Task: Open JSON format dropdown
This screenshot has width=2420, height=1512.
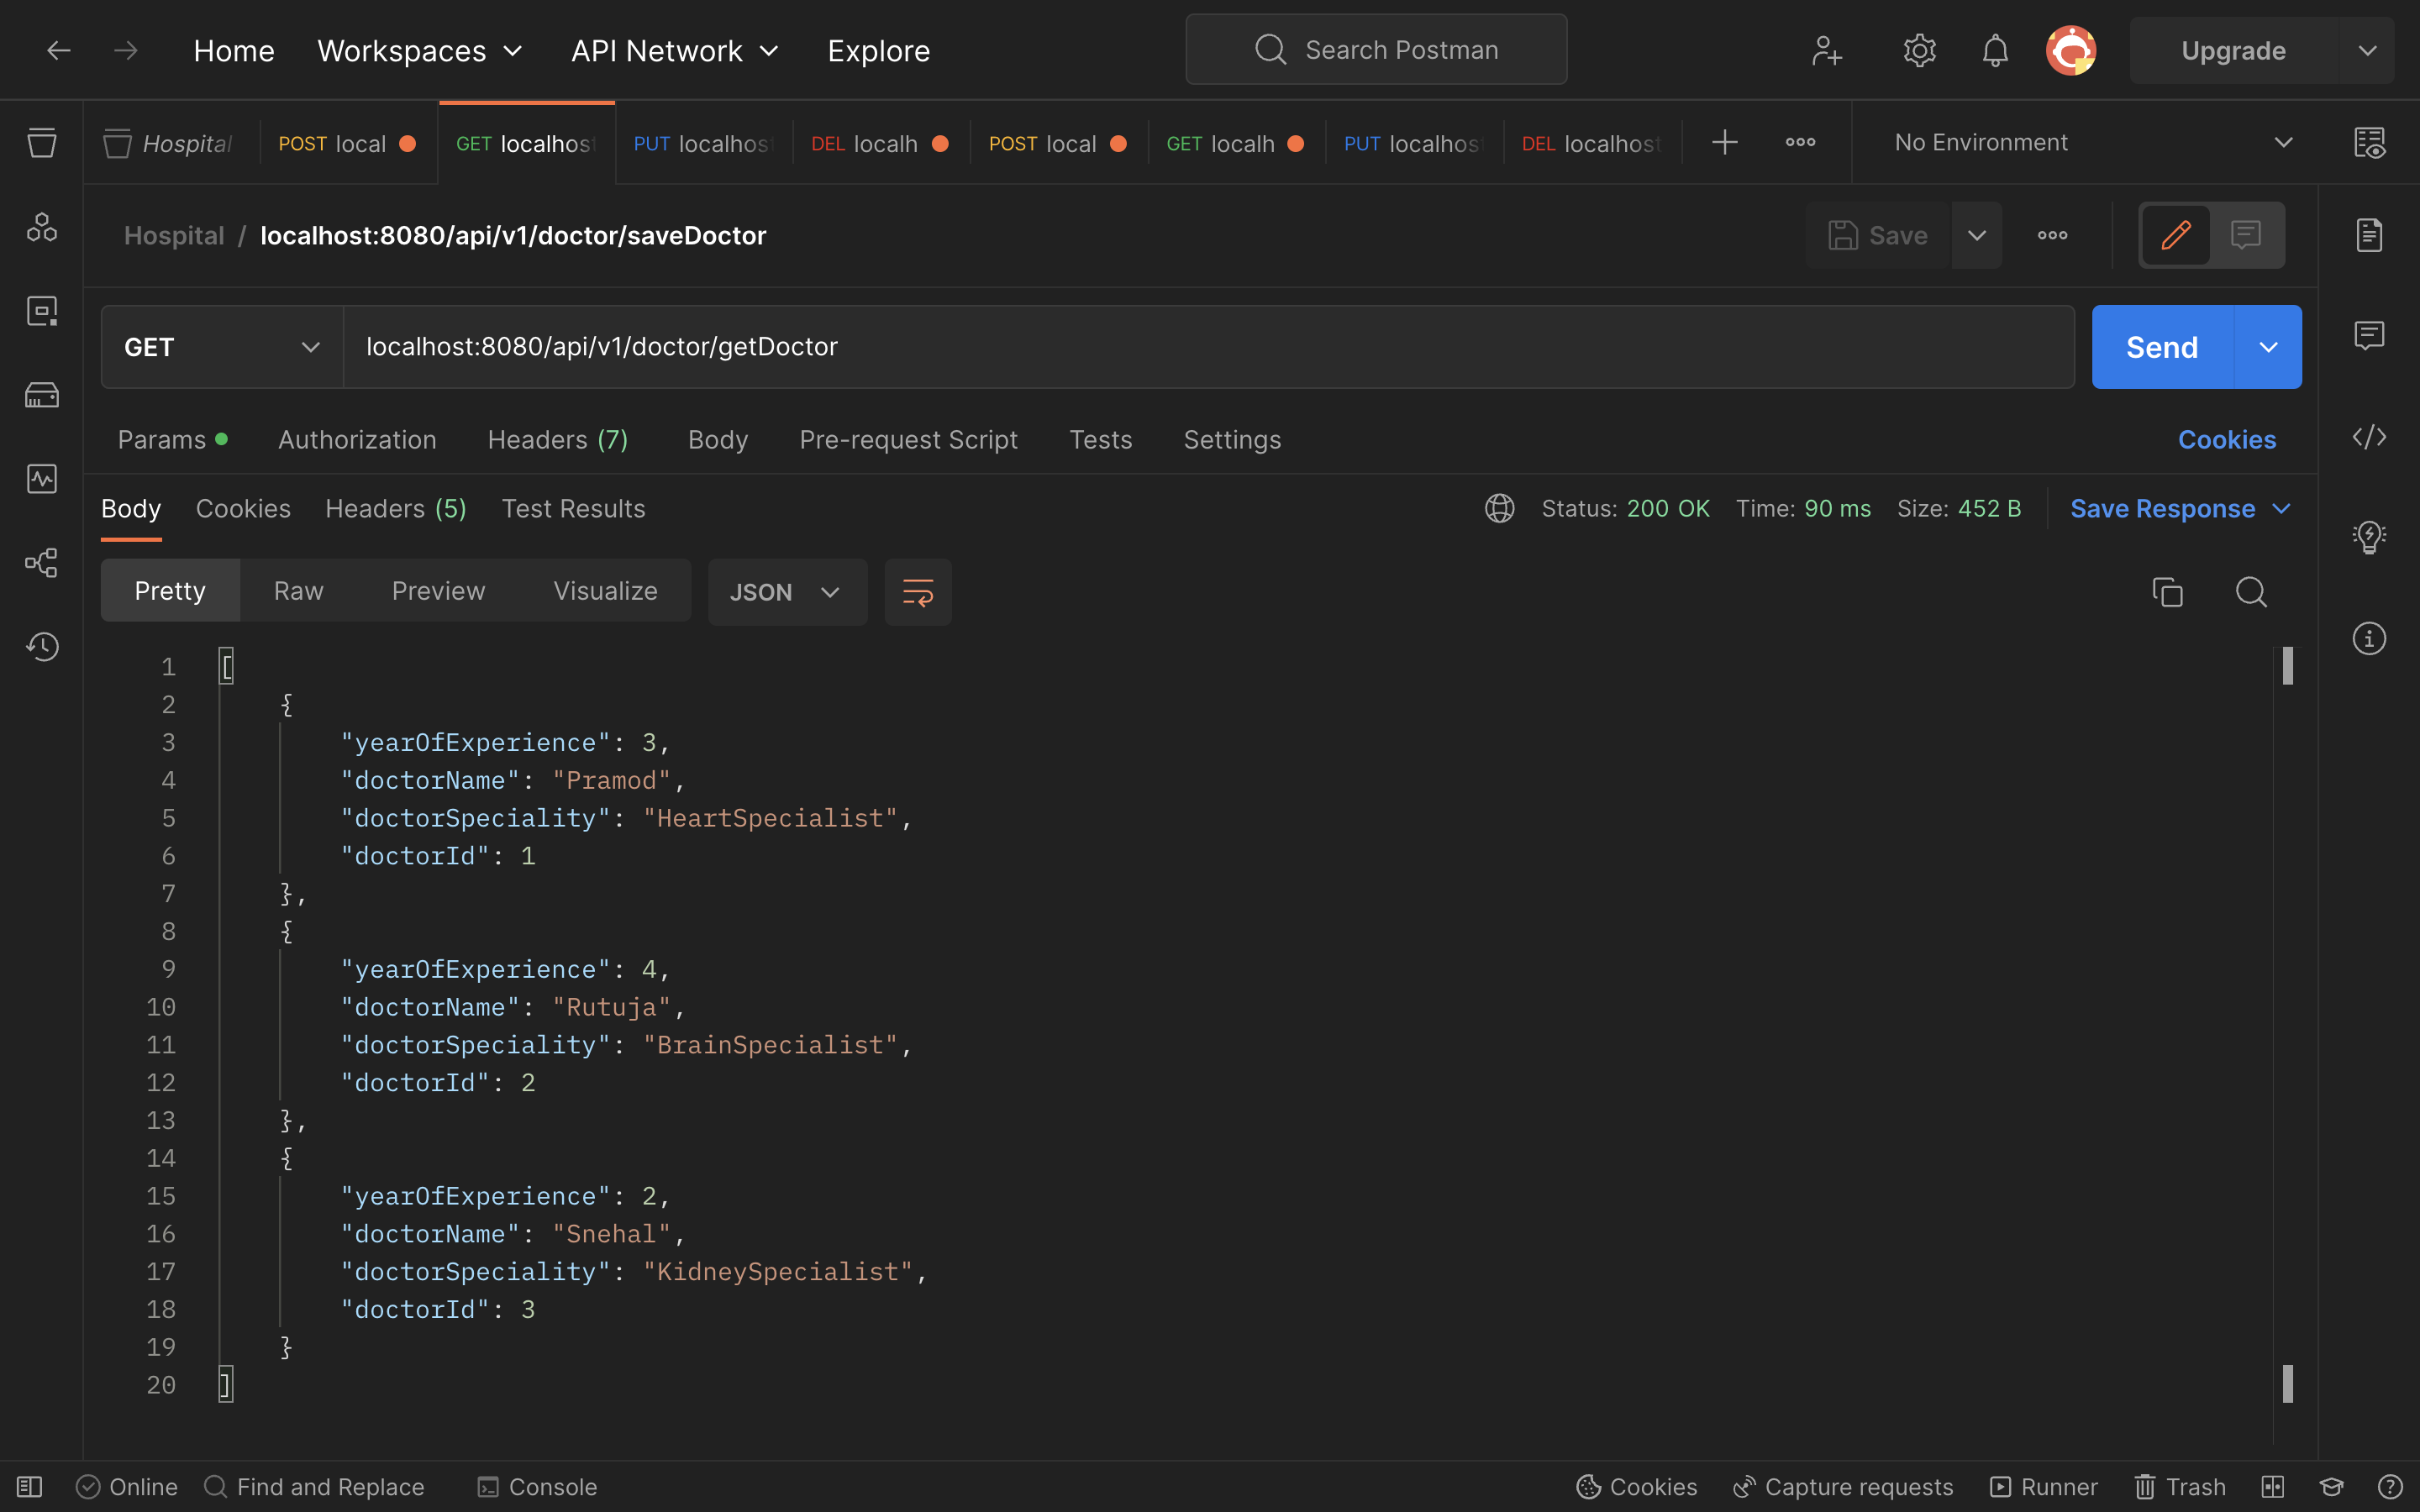Action: point(787,592)
